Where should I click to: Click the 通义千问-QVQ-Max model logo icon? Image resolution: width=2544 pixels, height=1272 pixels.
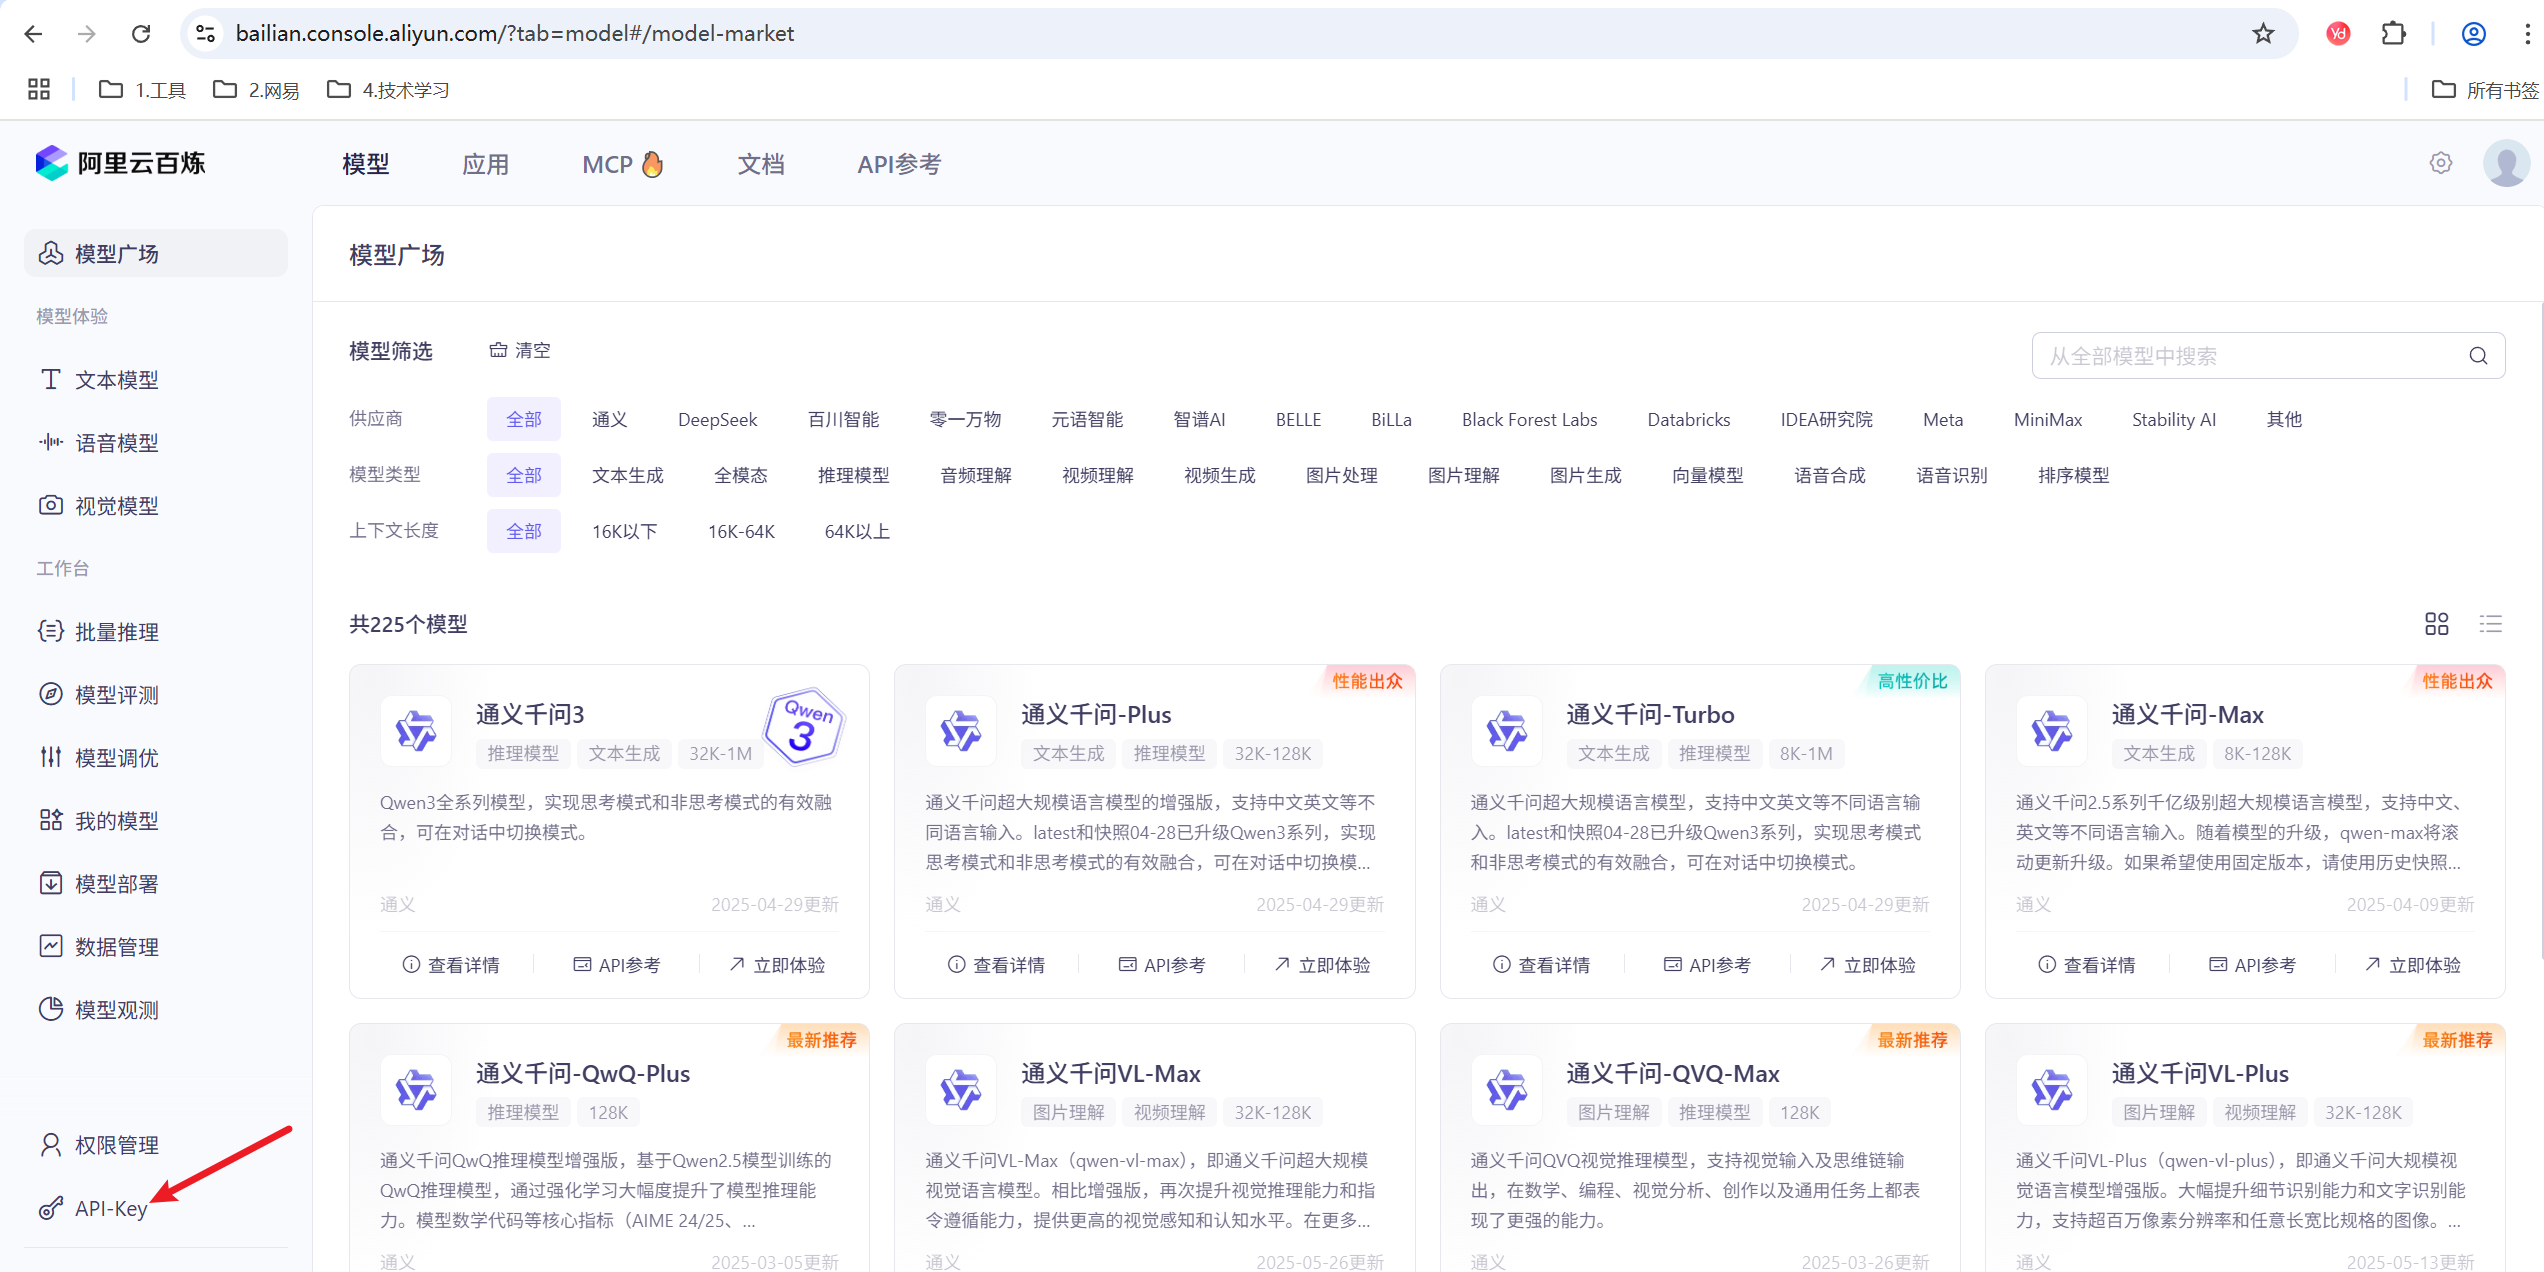click(1506, 1090)
